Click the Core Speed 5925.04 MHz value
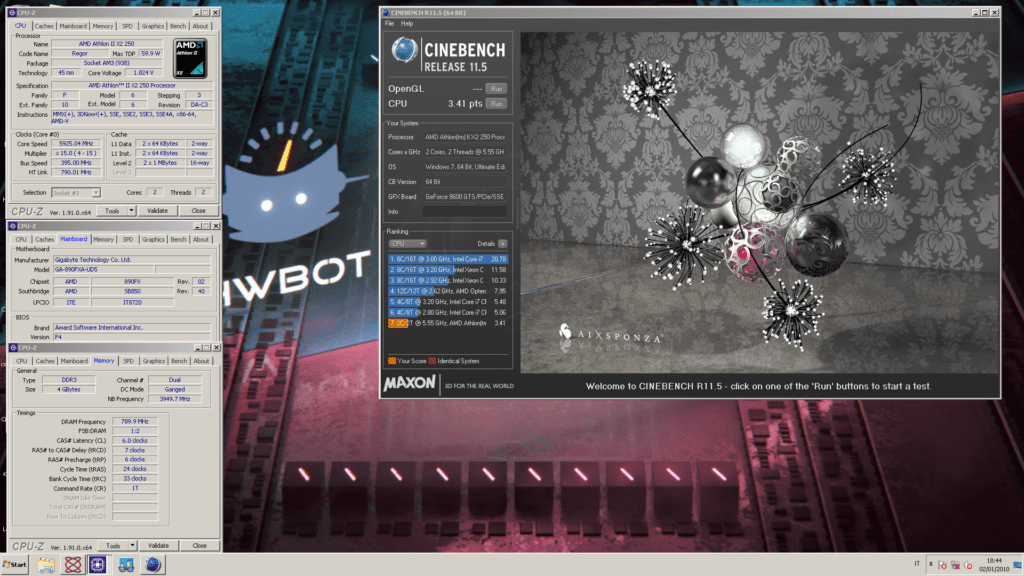 (76, 144)
